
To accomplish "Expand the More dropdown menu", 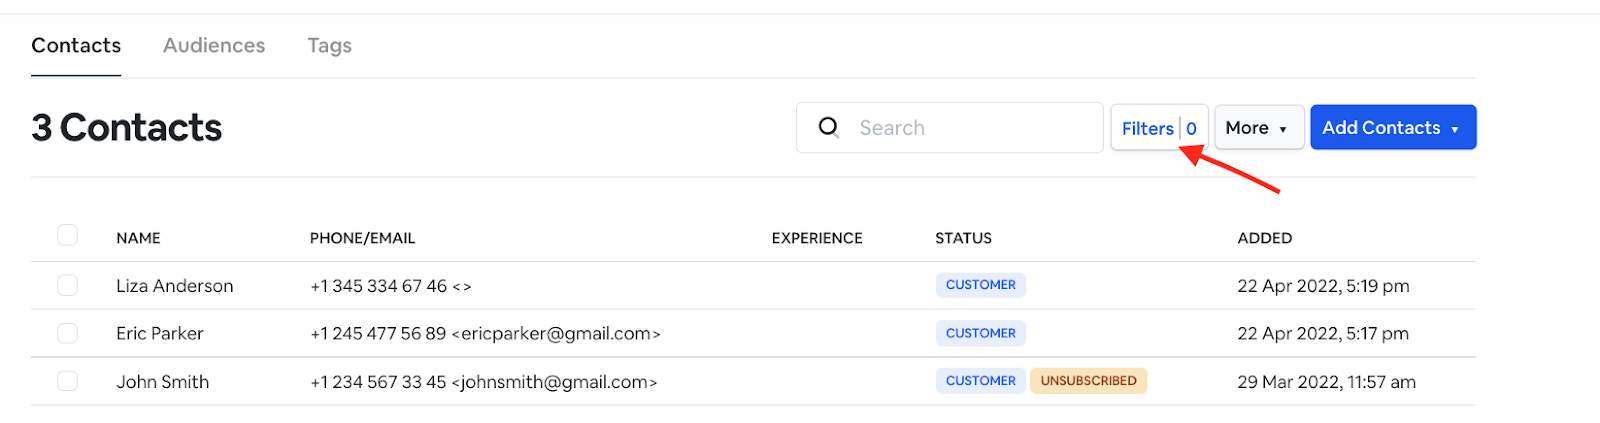I will [1258, 128].
